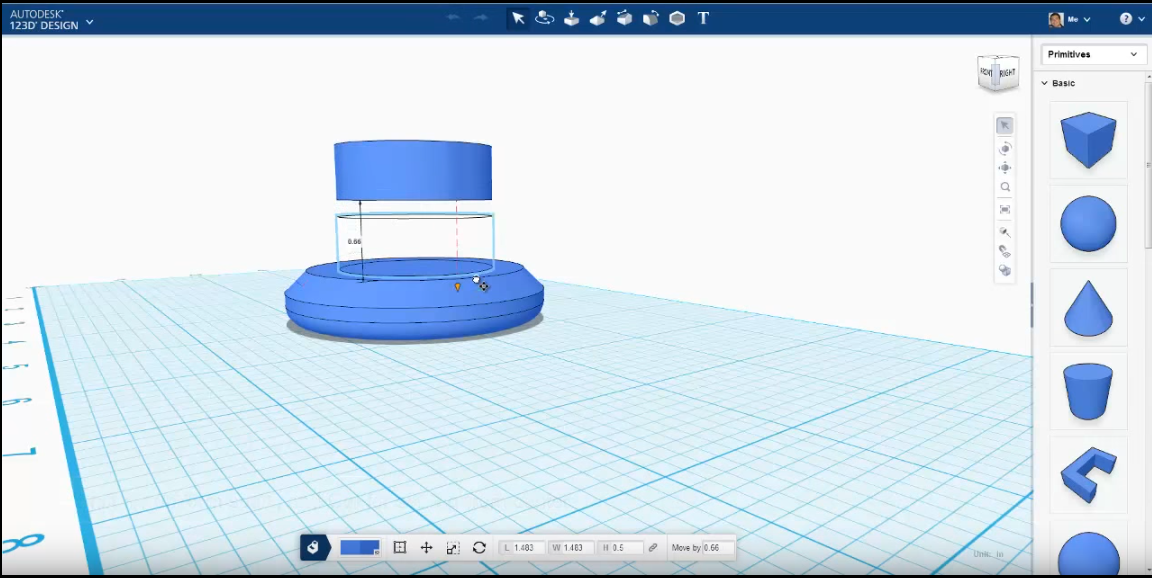Pick the tapered Cylinder primitive thumbnail
The image size is (1152, 578).
pos(1088,391)
